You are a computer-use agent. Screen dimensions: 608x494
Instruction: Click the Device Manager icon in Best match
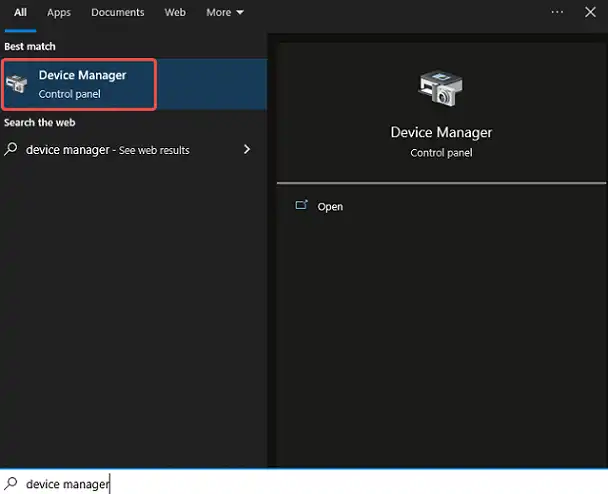[x=16, y=84]
